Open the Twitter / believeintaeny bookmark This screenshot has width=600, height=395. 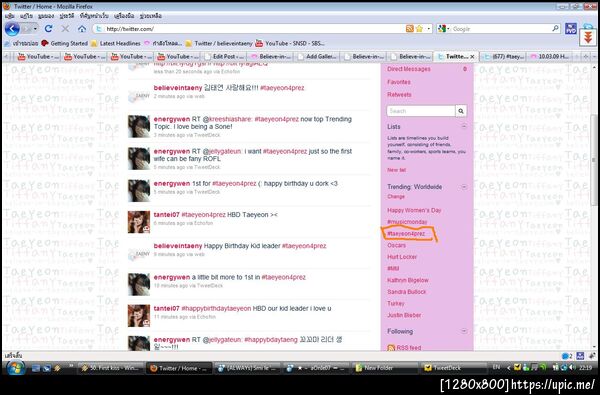click(x=219, y=43)
